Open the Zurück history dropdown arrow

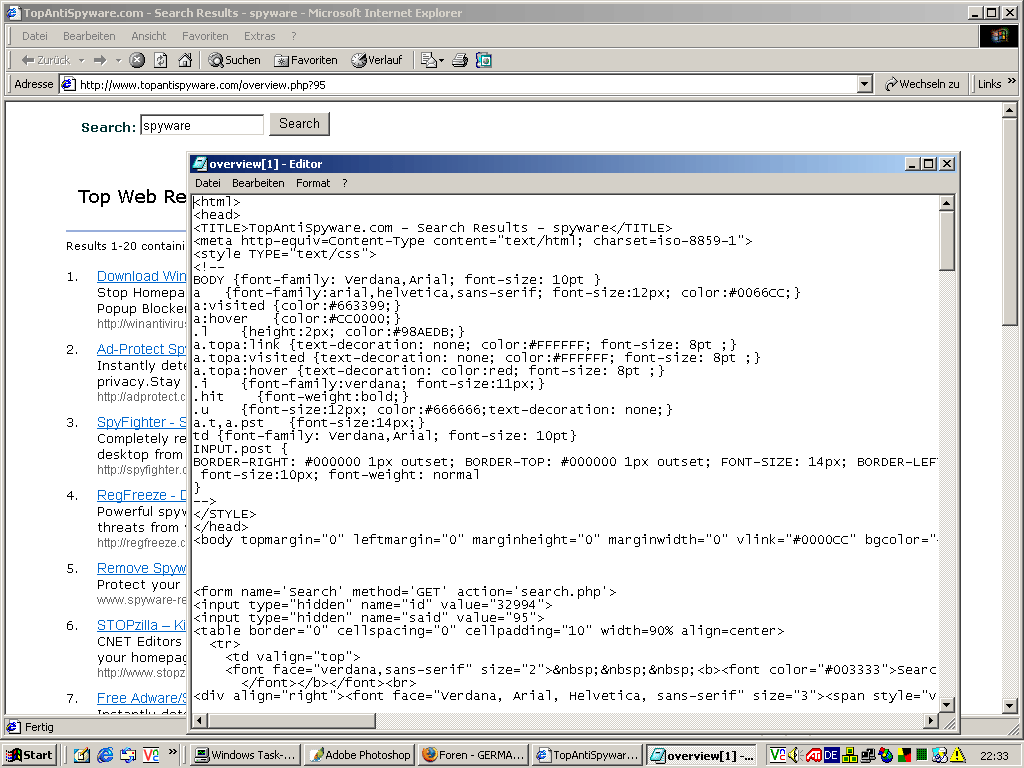[x=82, y=60]
